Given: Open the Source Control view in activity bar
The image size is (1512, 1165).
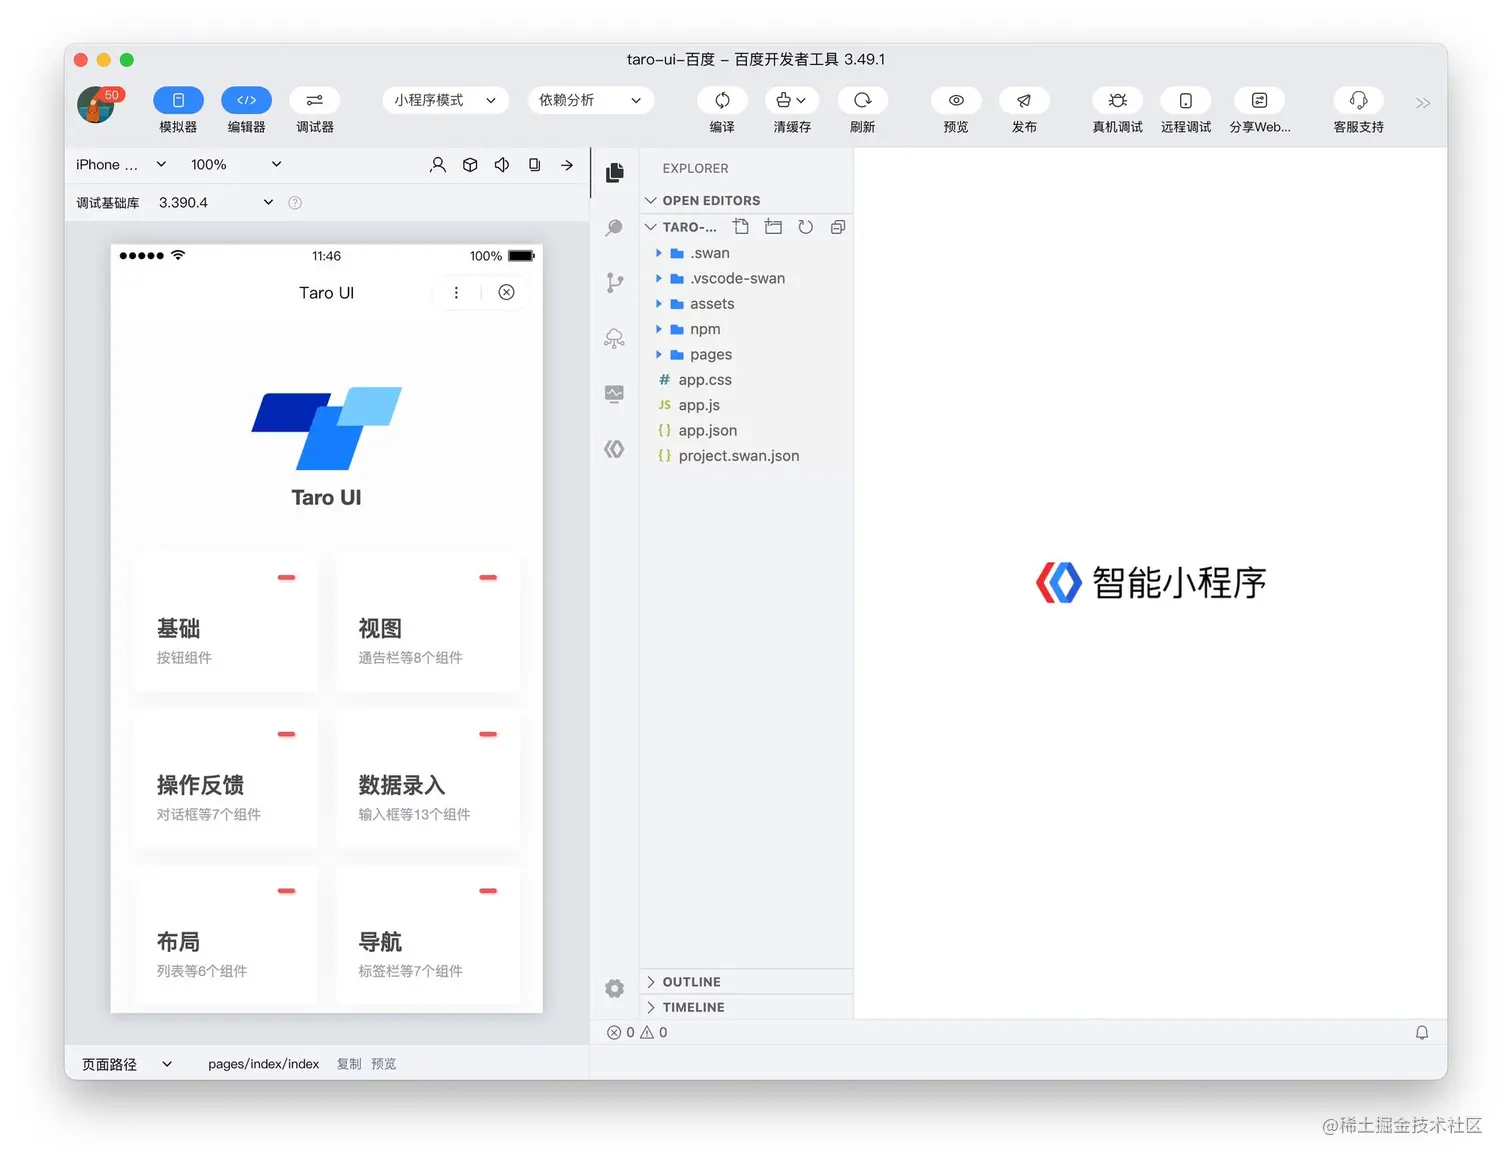Looking at the screenshot, I should click(x=615, y=283).
